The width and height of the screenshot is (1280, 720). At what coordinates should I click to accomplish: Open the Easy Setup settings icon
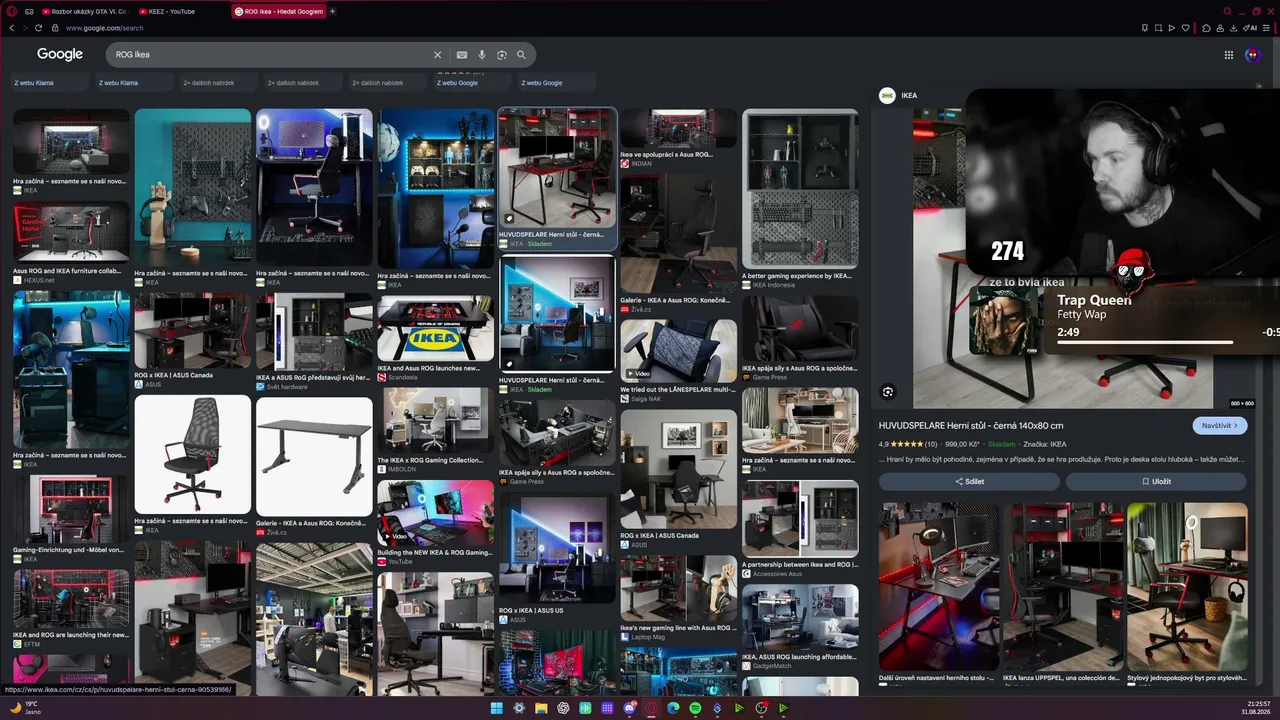click(x=1268, y=28)
